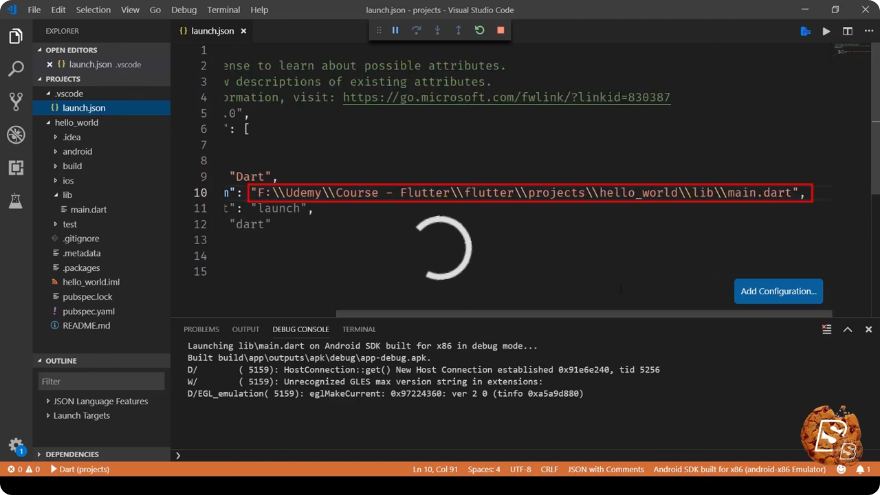
Task: Open the go.microsoft.com fwlink URL
Action: [506, 98]
